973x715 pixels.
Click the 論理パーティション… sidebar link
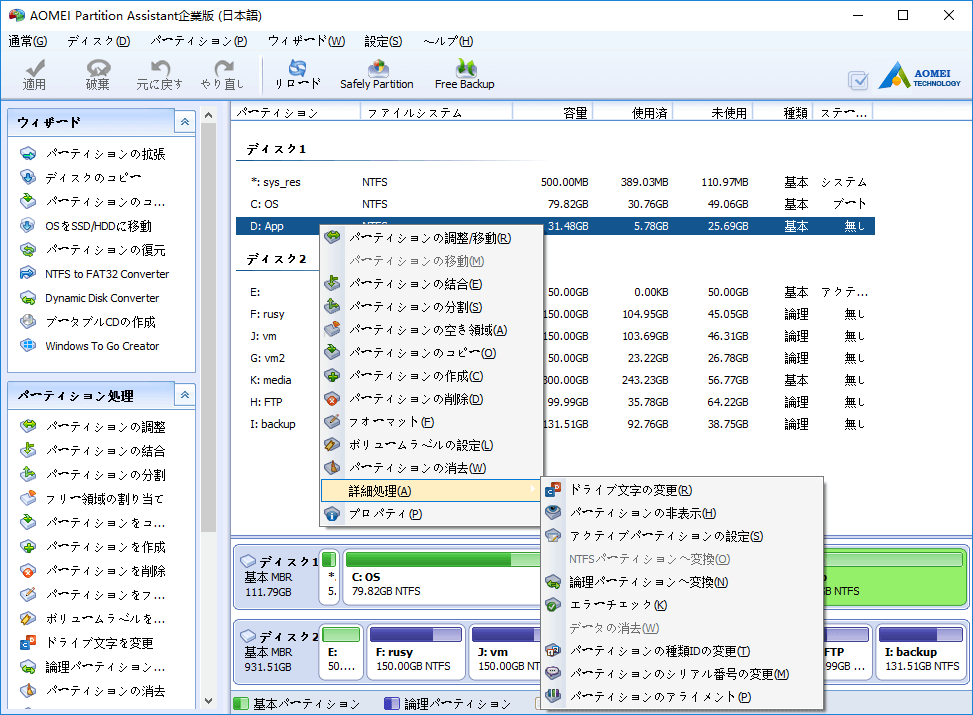coord(105,667)
